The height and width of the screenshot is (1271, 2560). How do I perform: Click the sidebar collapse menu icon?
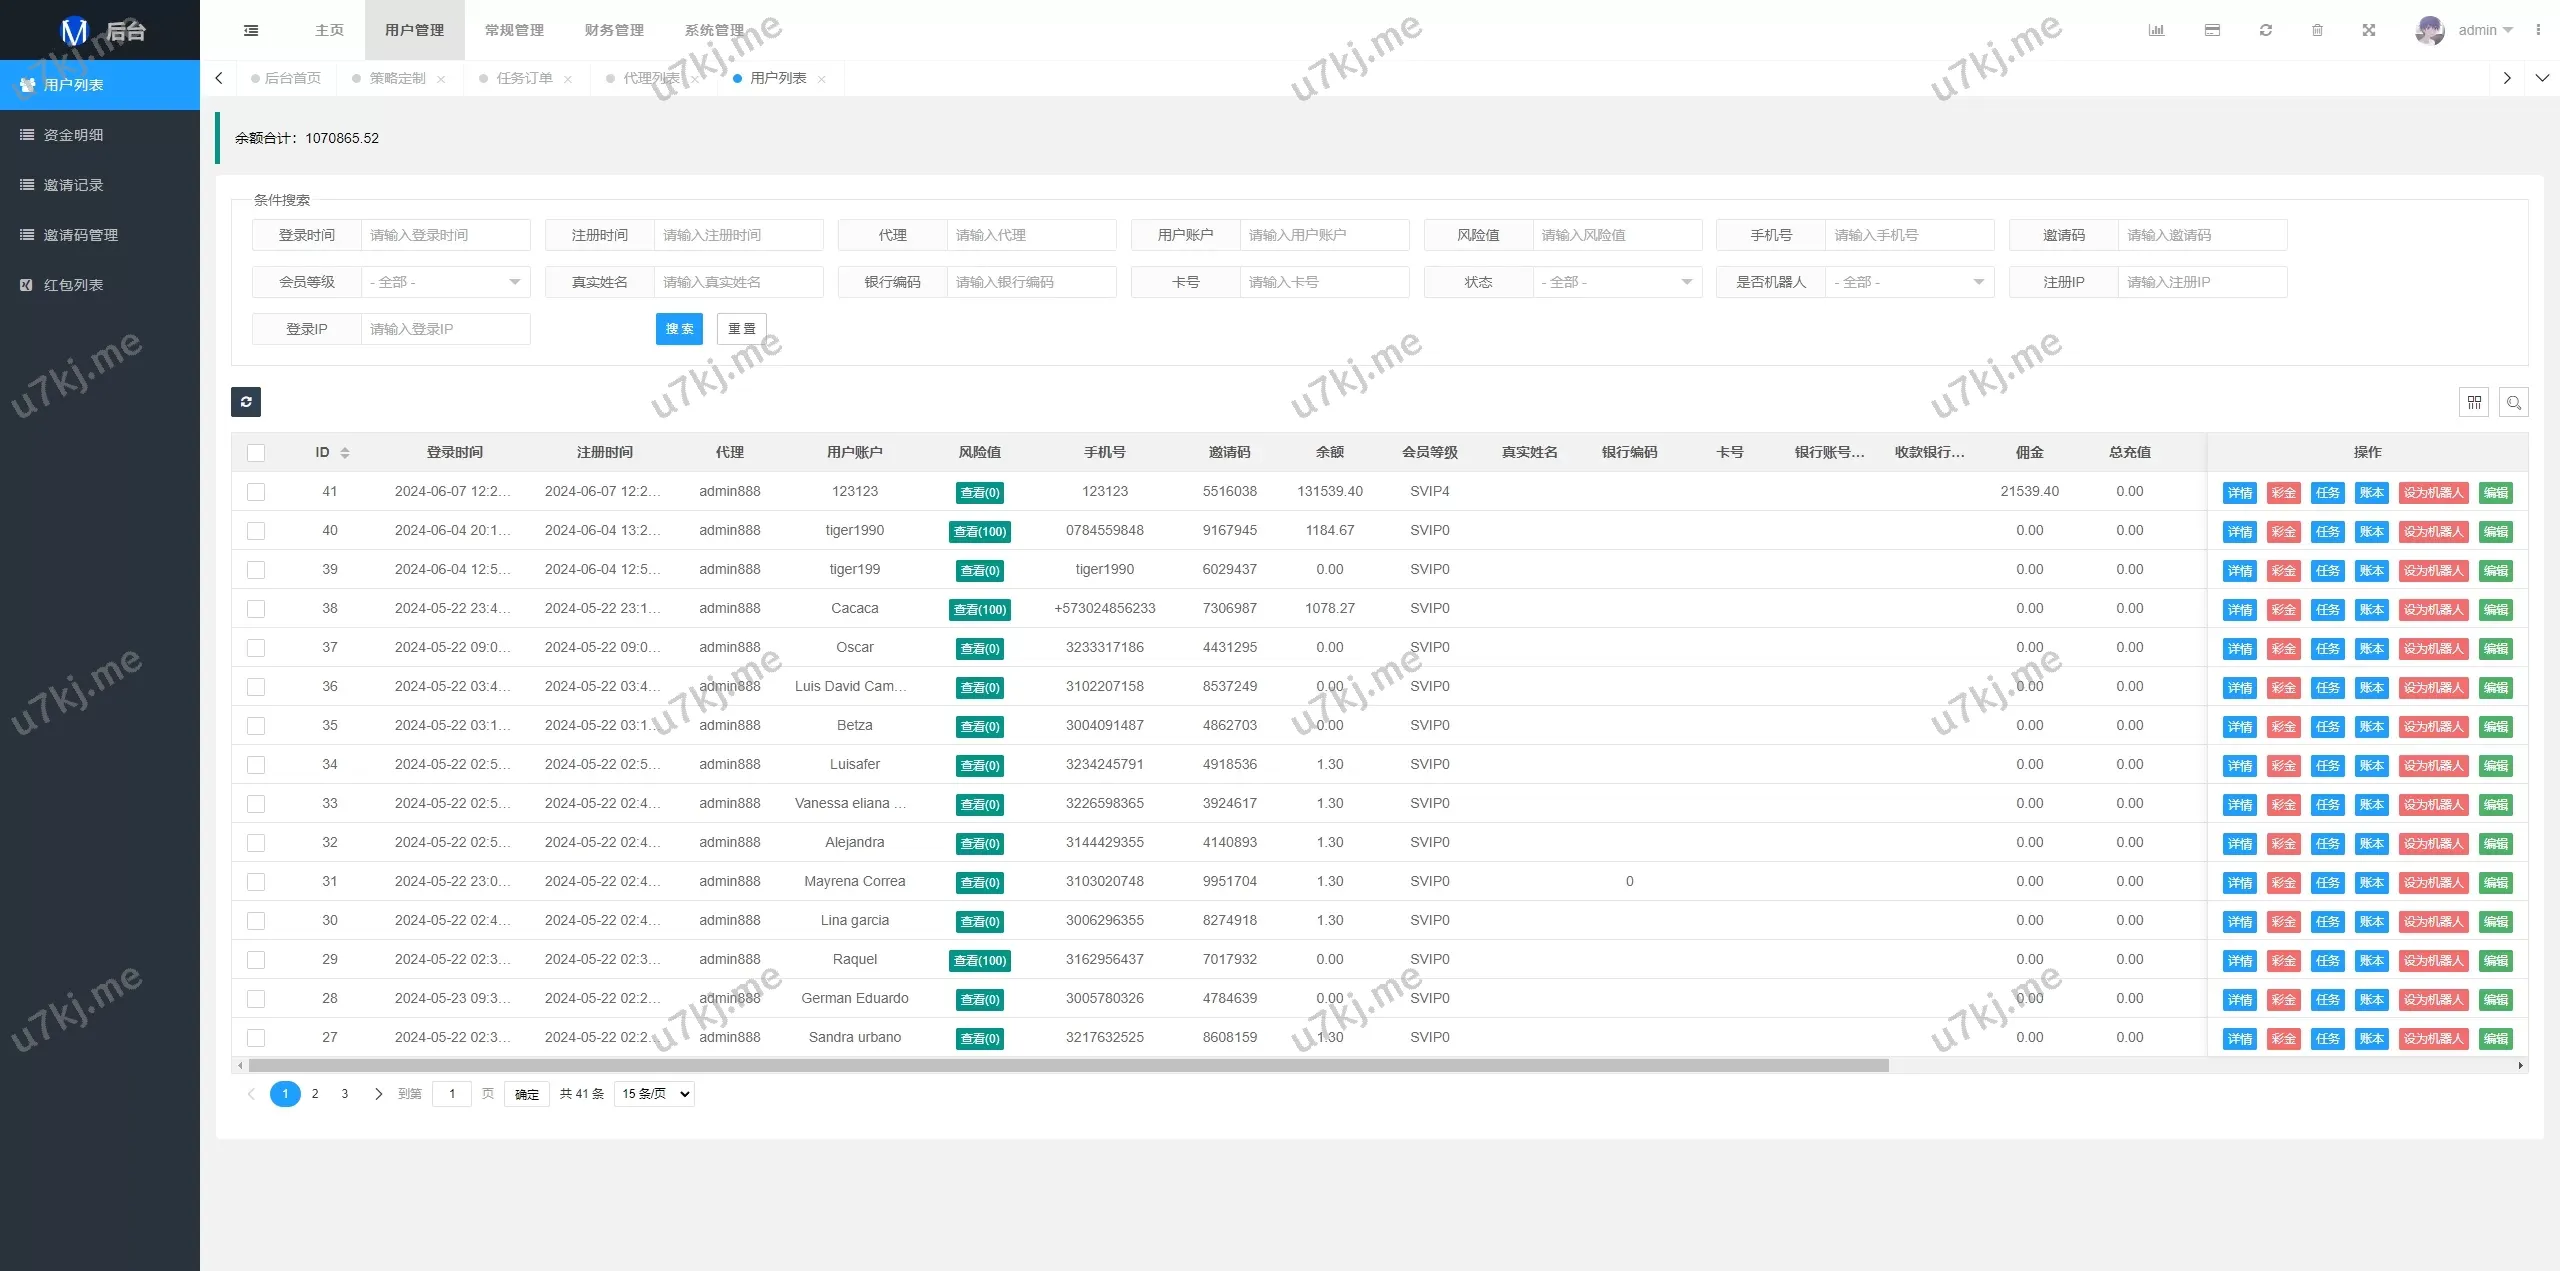tap(251, 30)
